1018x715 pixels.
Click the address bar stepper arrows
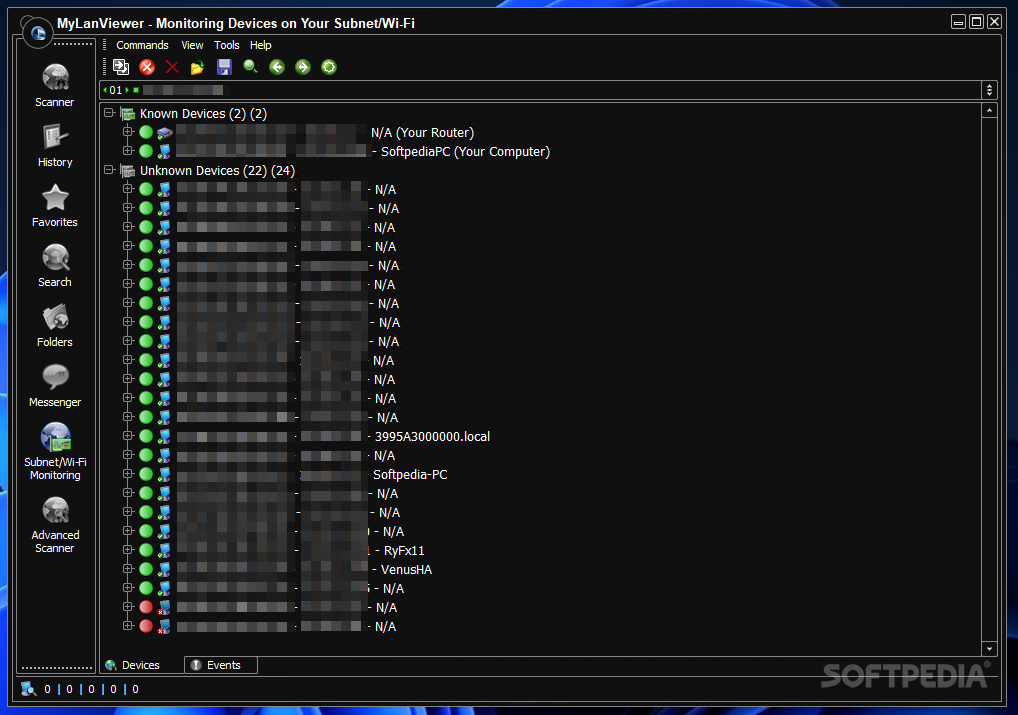989,90
